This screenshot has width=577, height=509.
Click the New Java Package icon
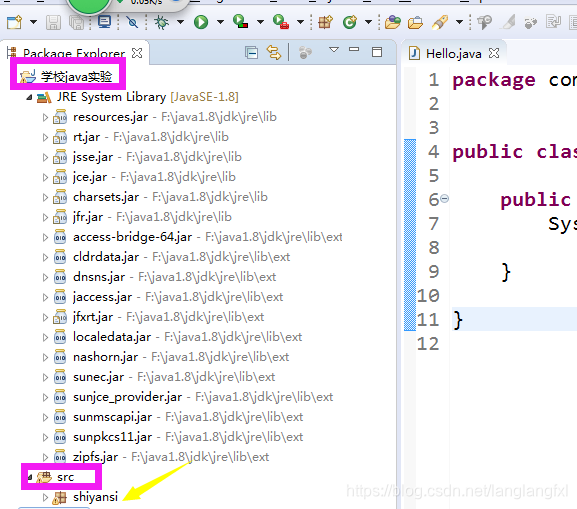coord(326,22)
